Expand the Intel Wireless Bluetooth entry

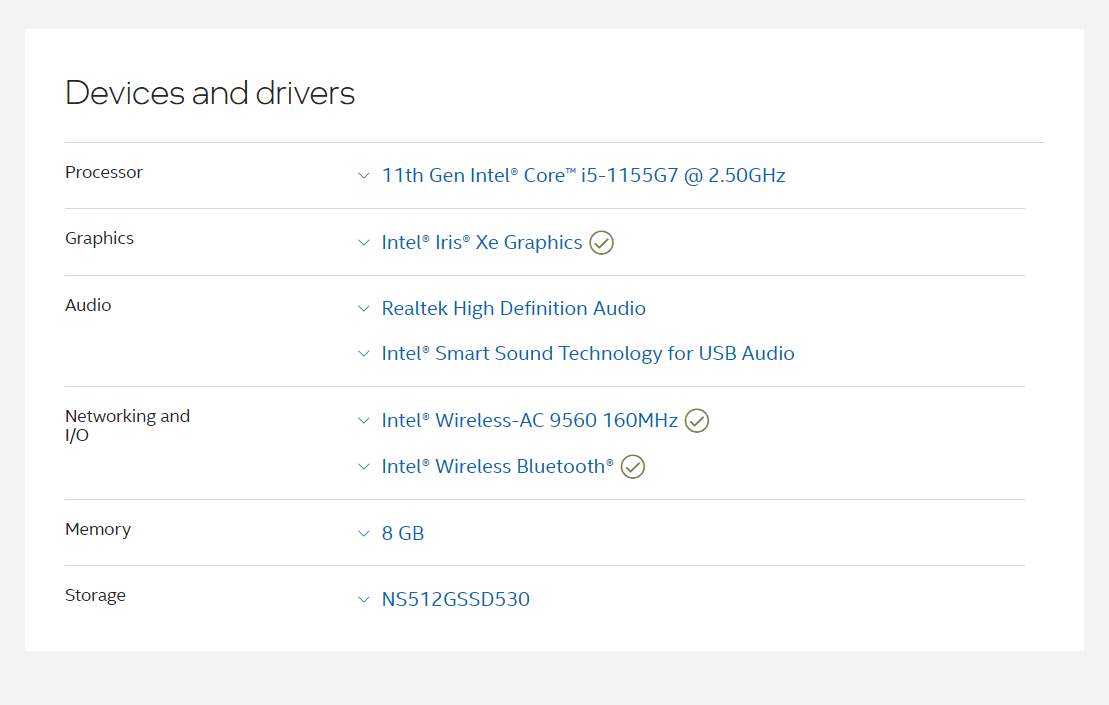tap(364, 467)
